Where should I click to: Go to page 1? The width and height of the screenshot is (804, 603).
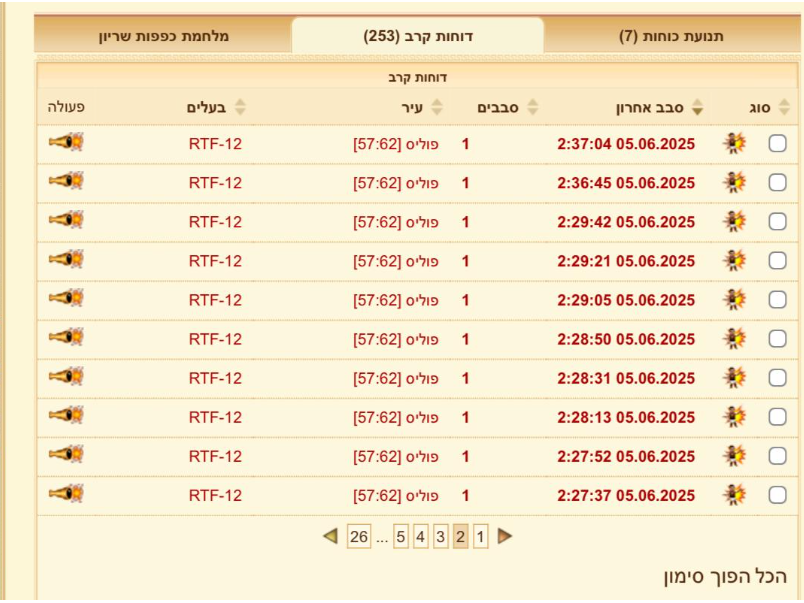pos(480,537)
